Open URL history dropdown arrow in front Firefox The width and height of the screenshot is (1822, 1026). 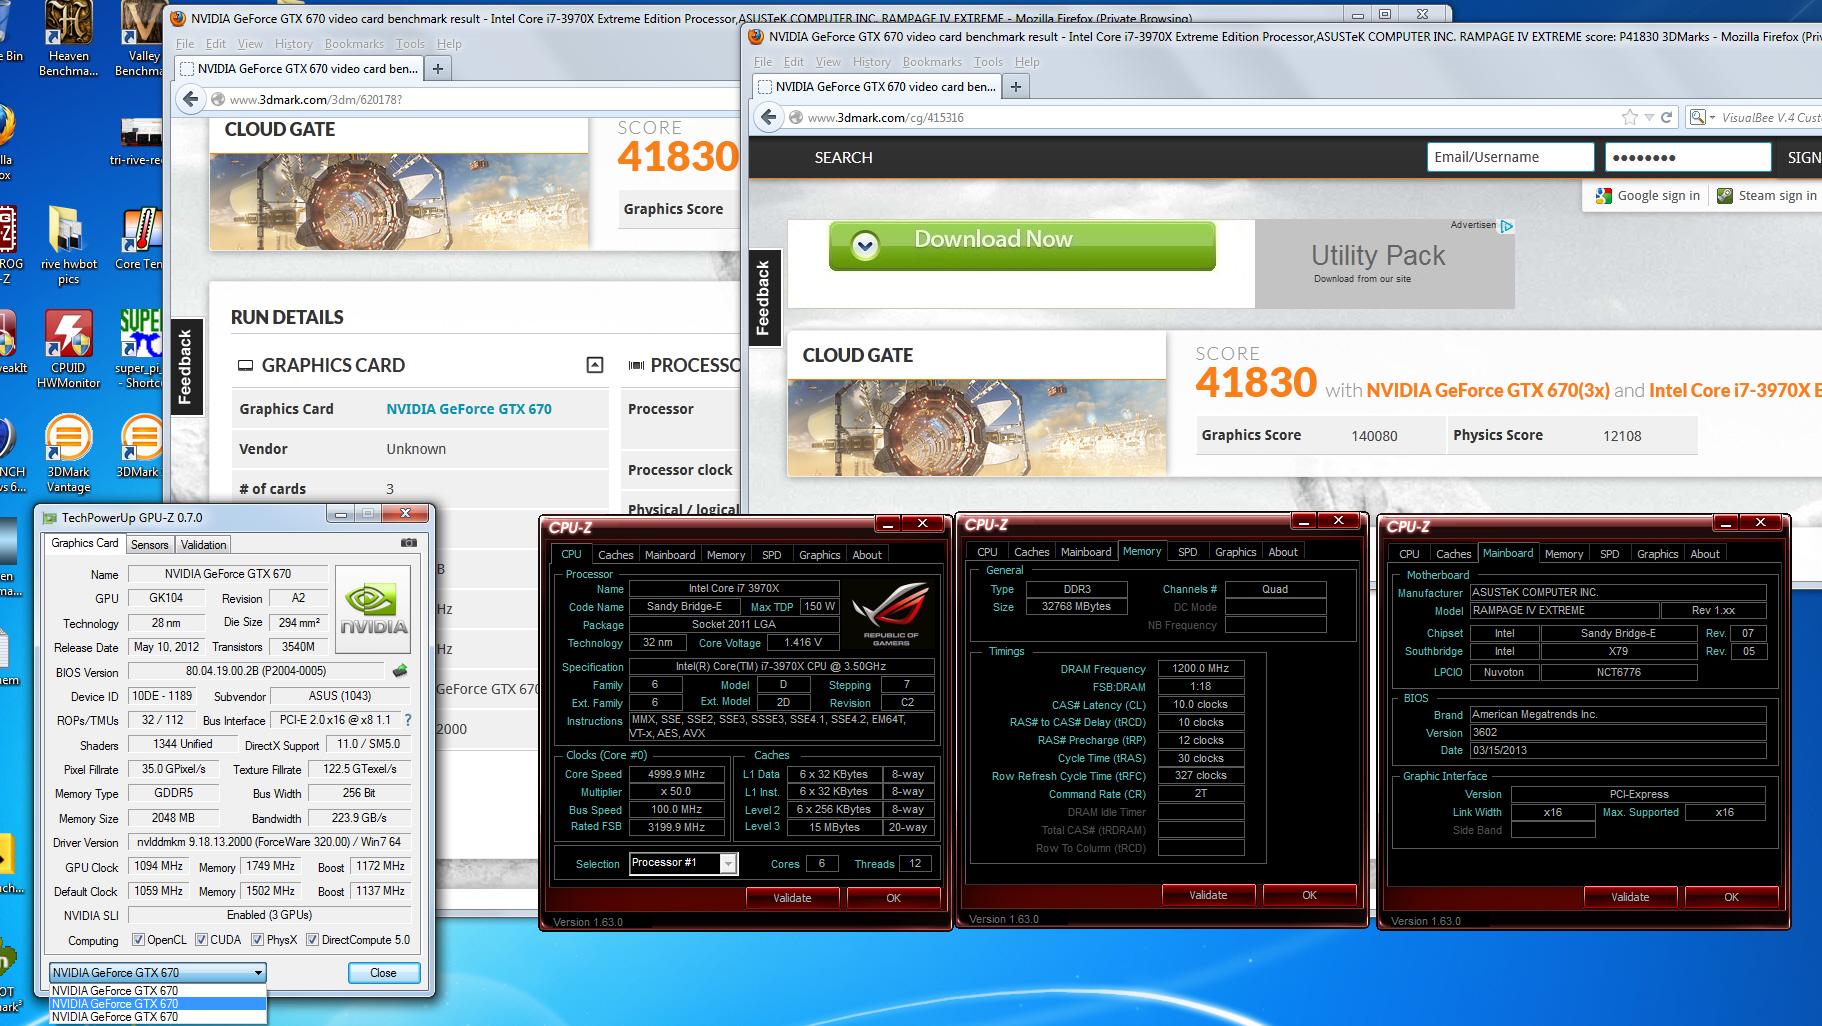pos(1649,118)
